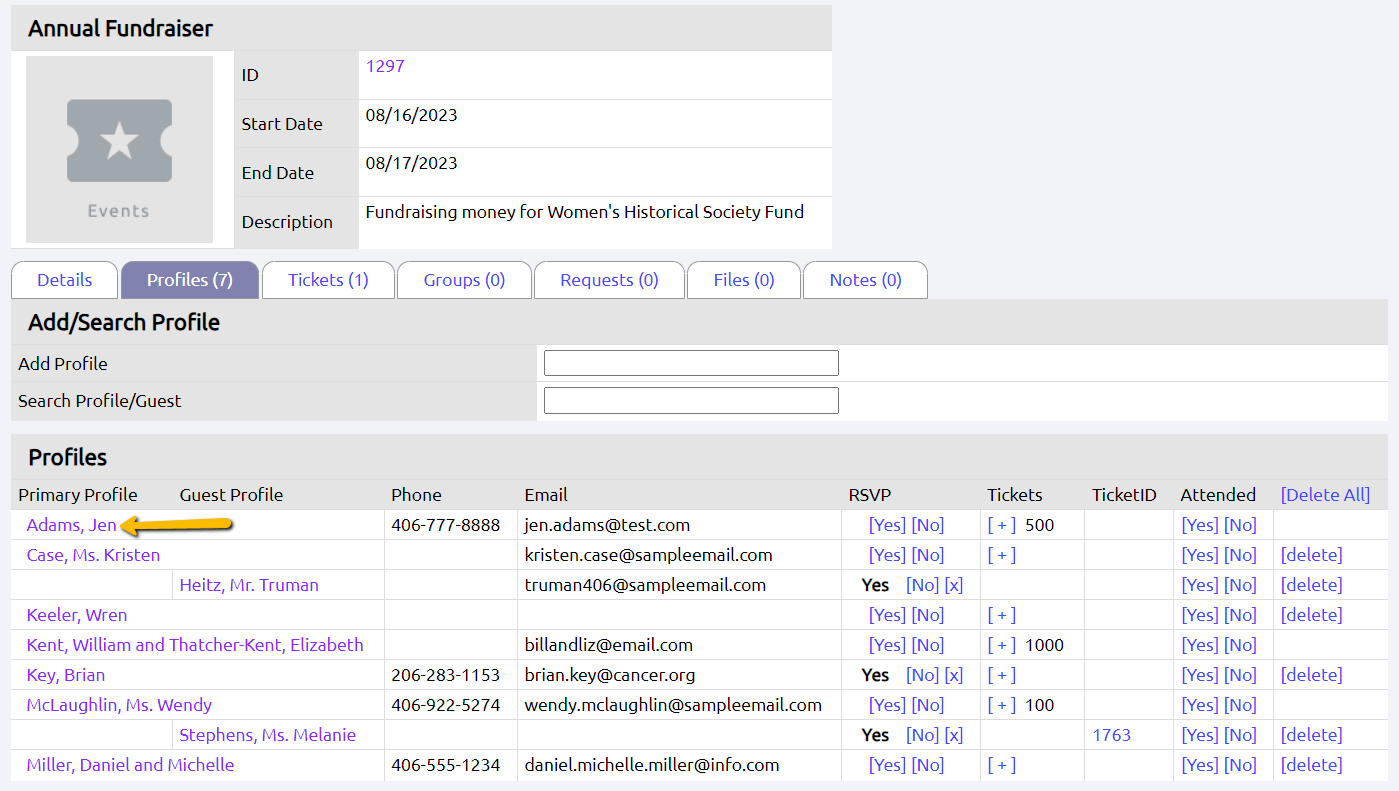Add ticket [+] for Miller, Daniel and Michelle
This screenshot has width=1399, height=791.
(x=1002, y=765)
